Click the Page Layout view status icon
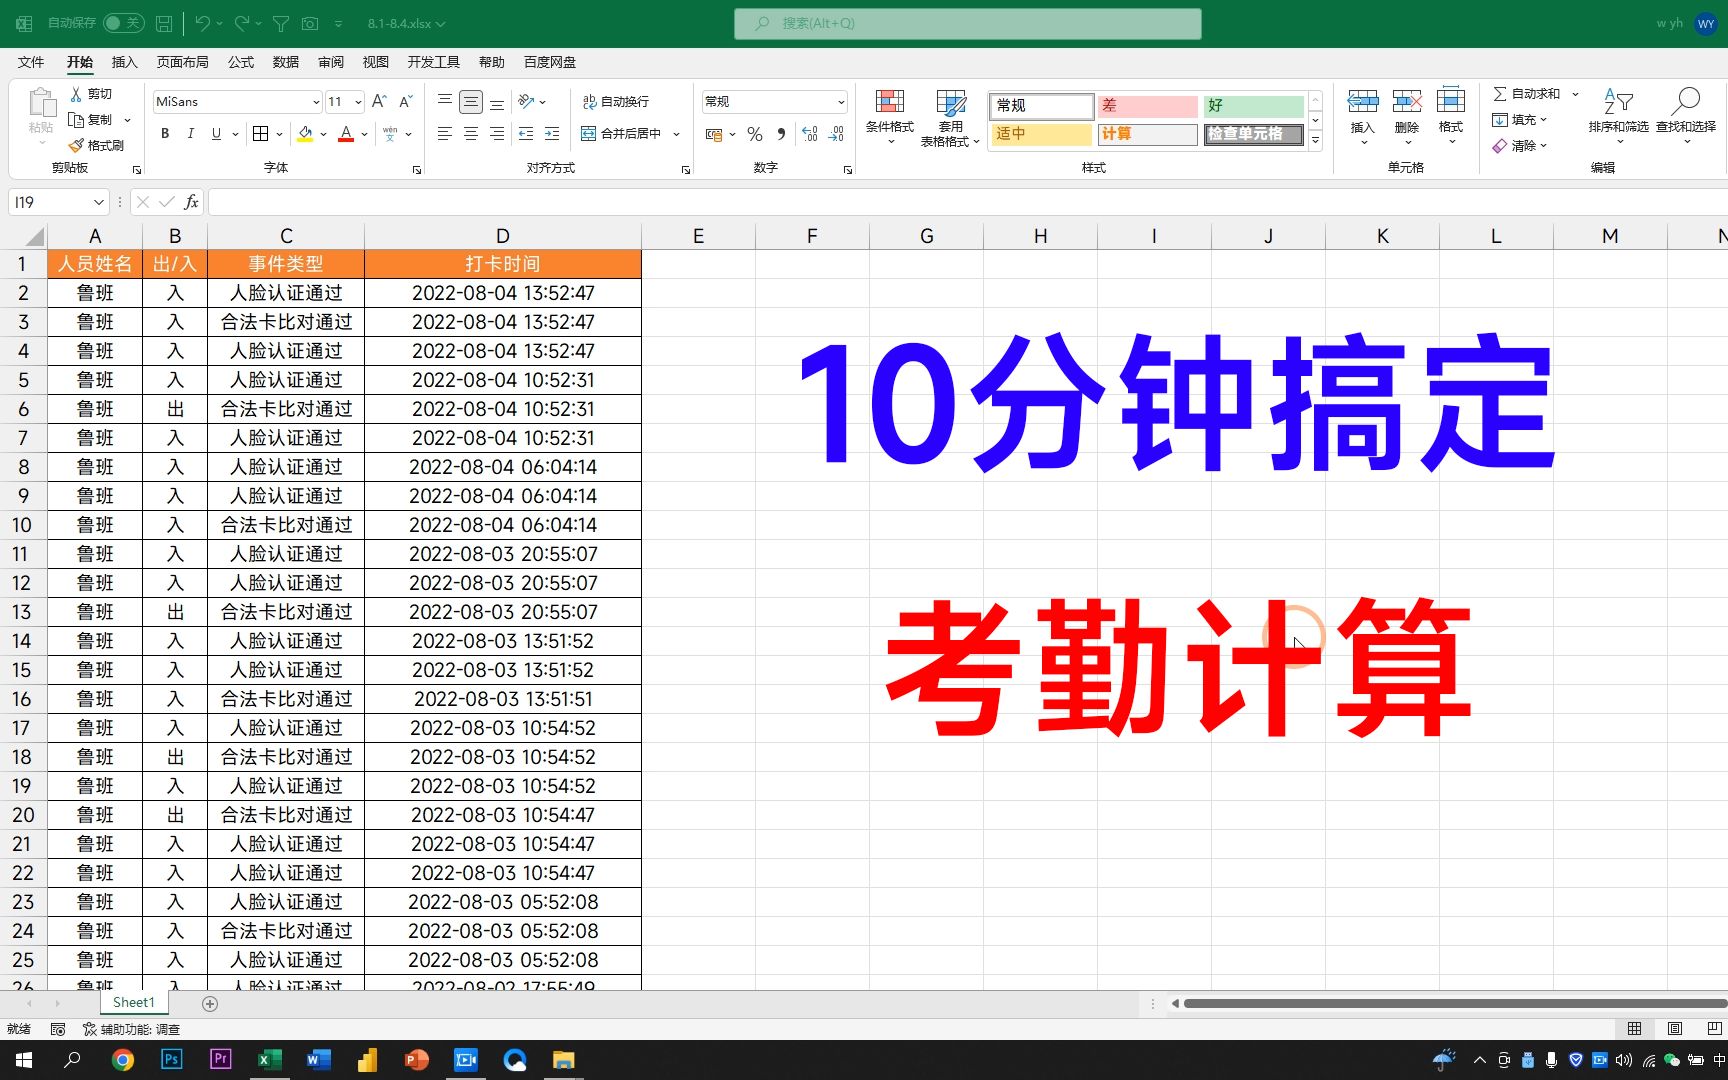This screenshot has width=1728, height=1080. (x=1675, y=1029)
